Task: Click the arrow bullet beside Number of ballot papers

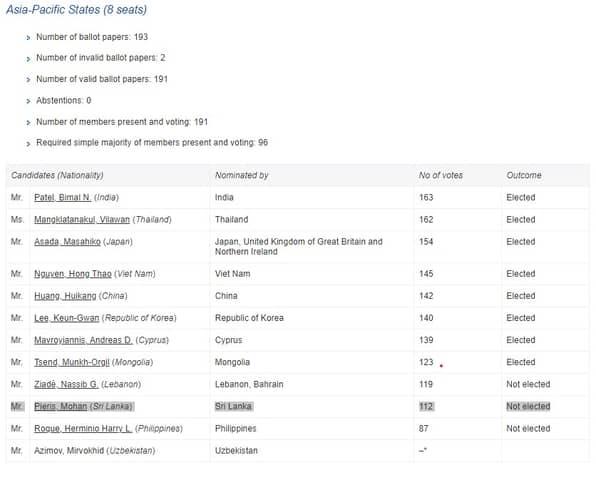Action: pyautogui.click(x=28, y=38)
